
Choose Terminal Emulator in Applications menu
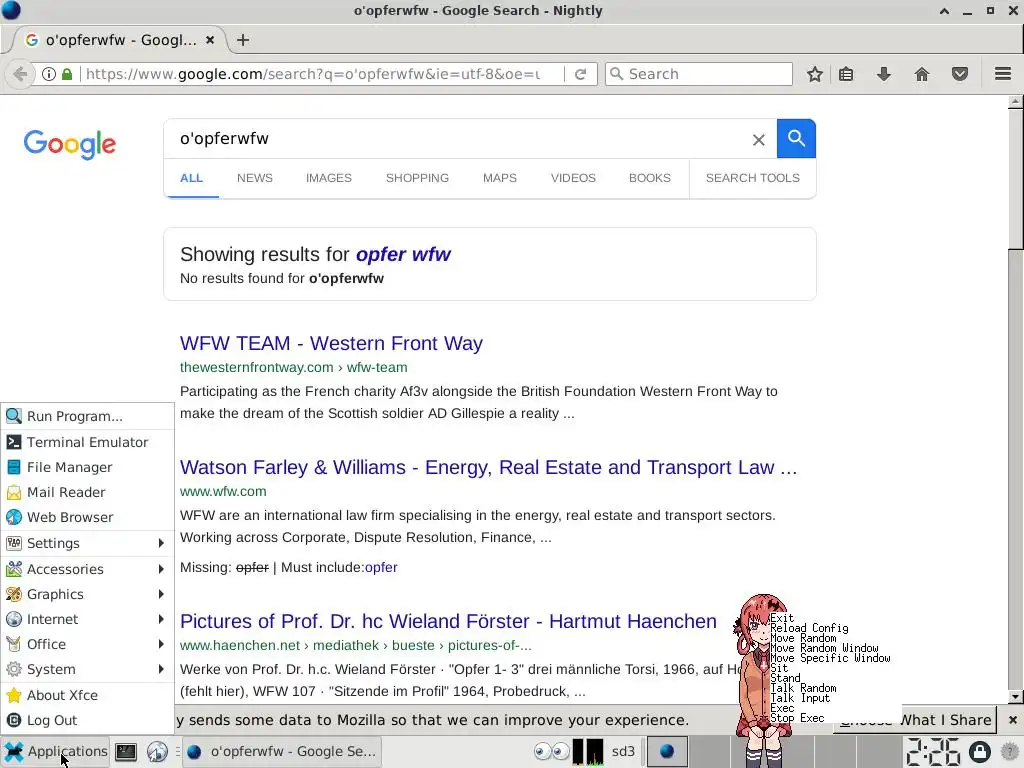(88, 442)
